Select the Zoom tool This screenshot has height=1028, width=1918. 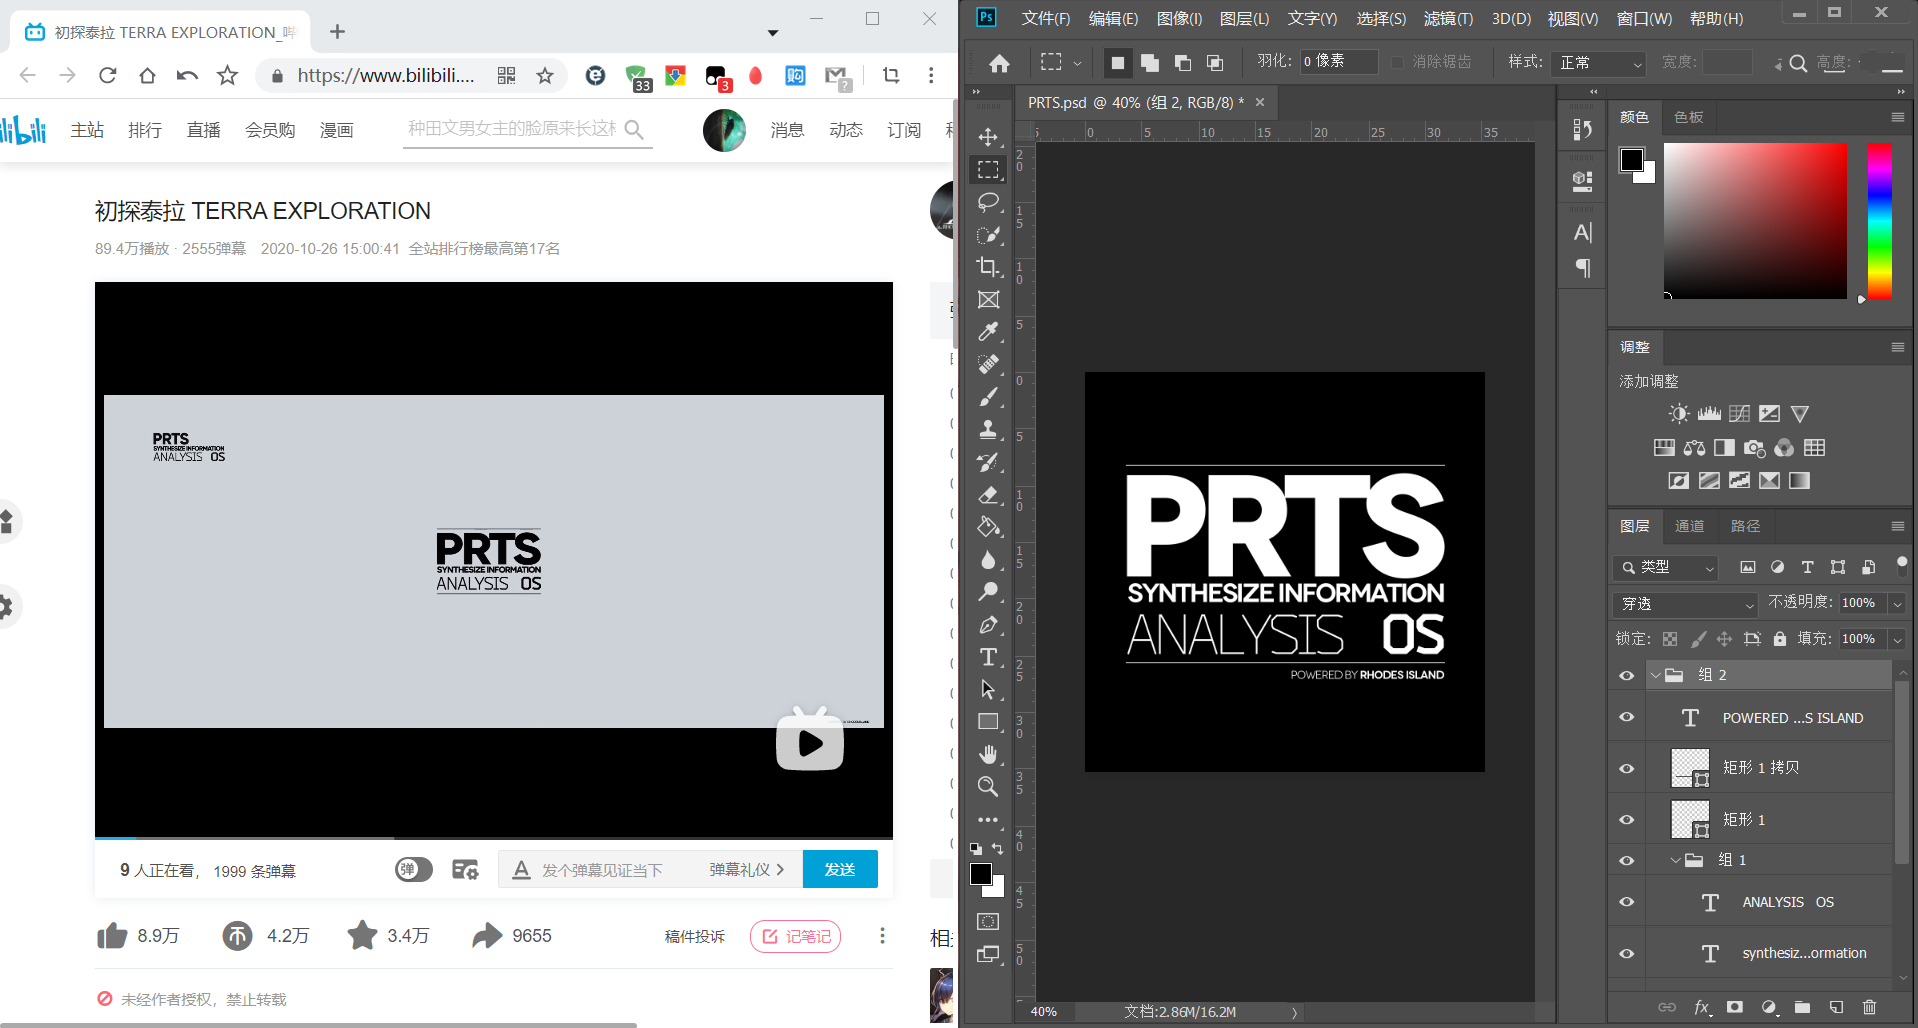coord(989,787)
